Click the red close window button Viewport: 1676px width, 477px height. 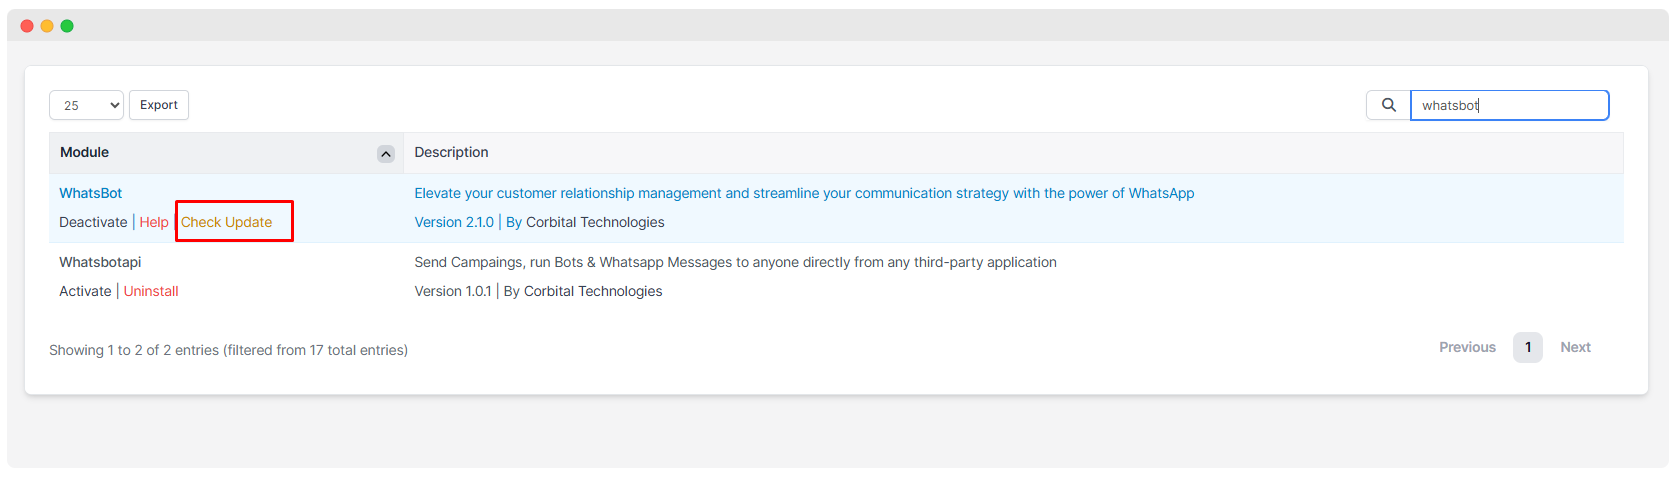[x=27, y=26]
